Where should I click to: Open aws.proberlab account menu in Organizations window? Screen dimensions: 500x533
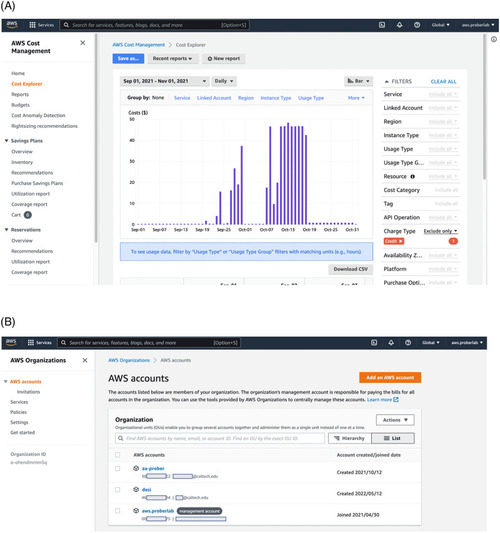tap(467, 343)
